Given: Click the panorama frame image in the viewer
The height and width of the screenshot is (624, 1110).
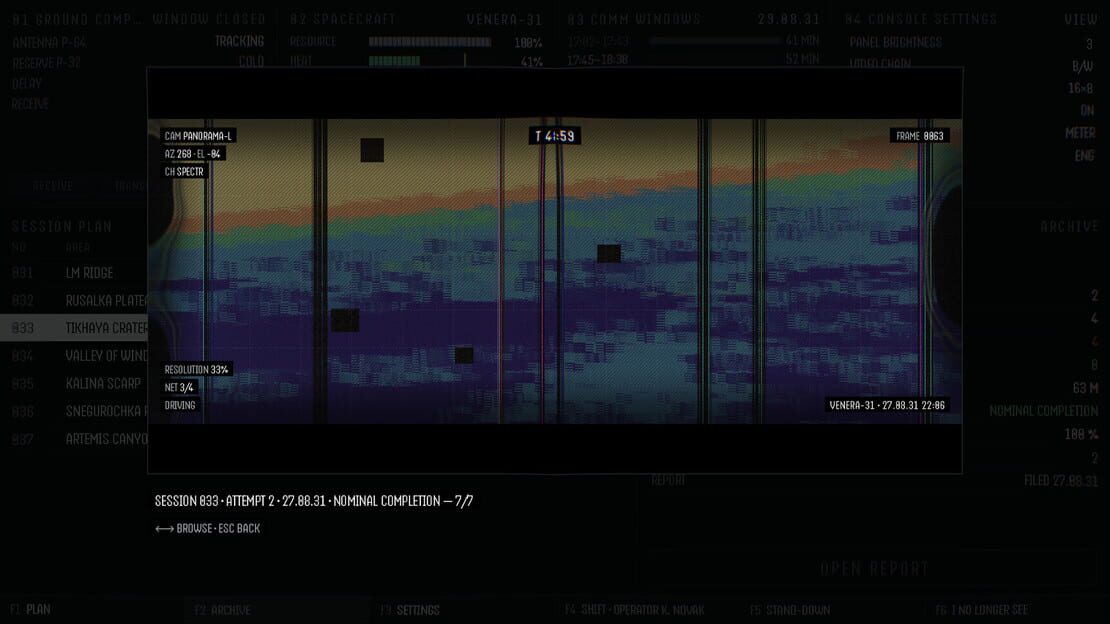Looking at the screenshot, I should 554,271.
